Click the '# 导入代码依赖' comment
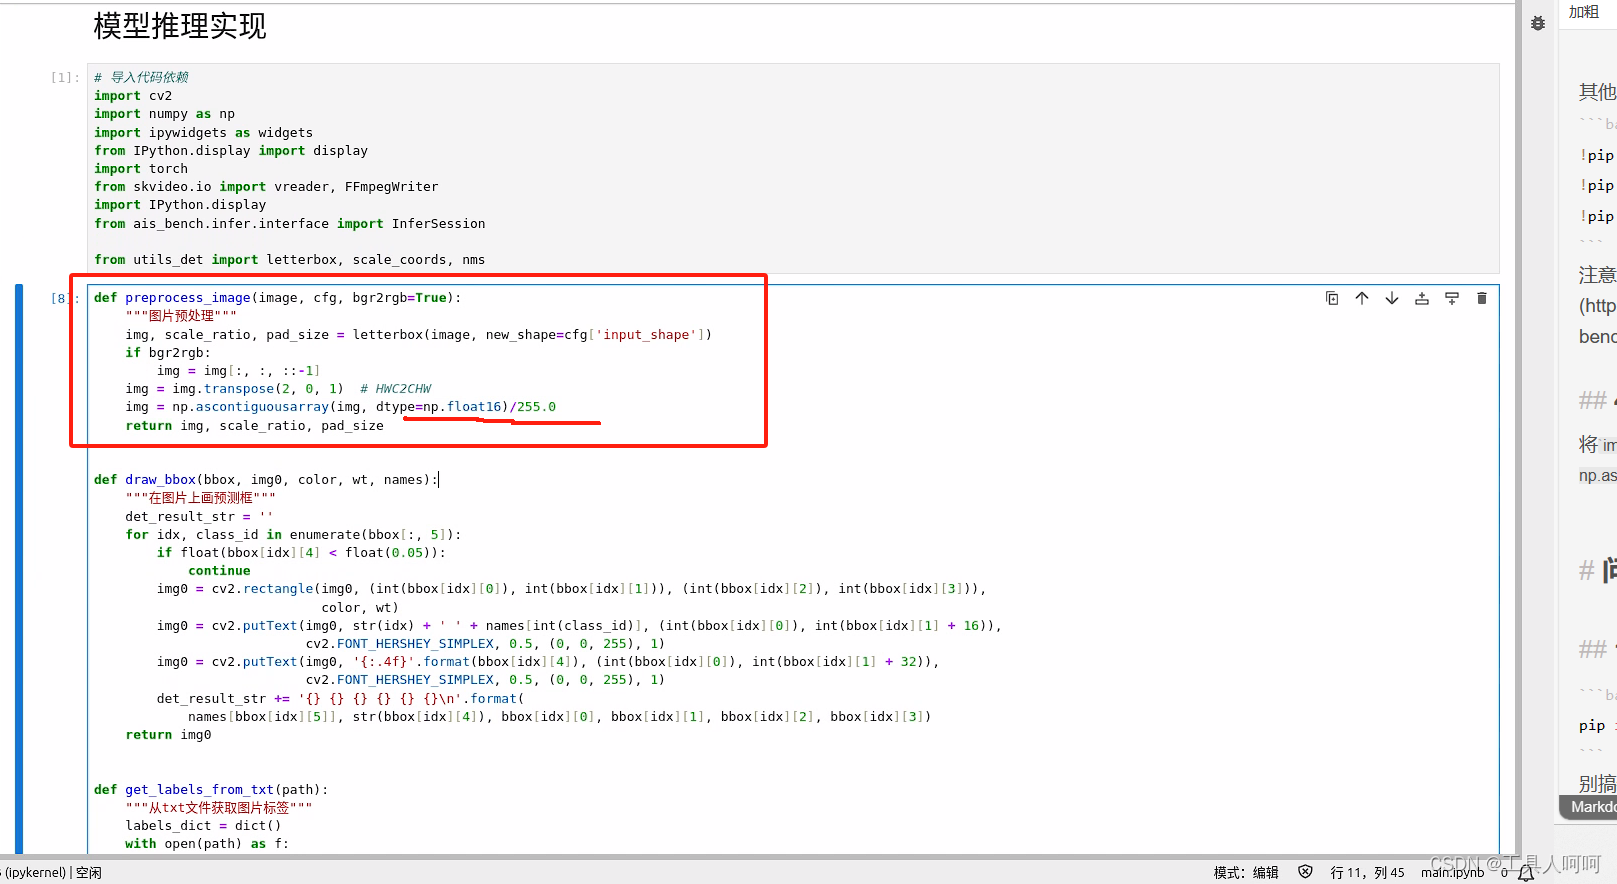 (x=141, y=77)
